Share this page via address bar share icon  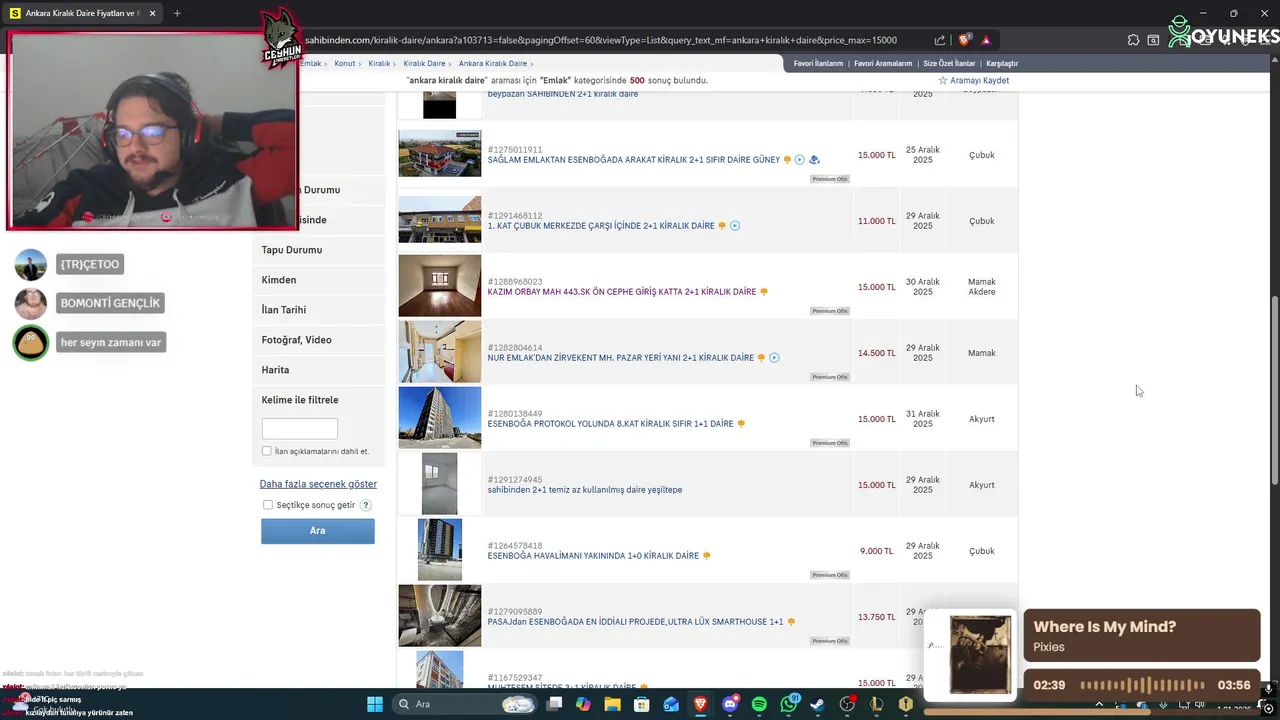click(940, 40)
